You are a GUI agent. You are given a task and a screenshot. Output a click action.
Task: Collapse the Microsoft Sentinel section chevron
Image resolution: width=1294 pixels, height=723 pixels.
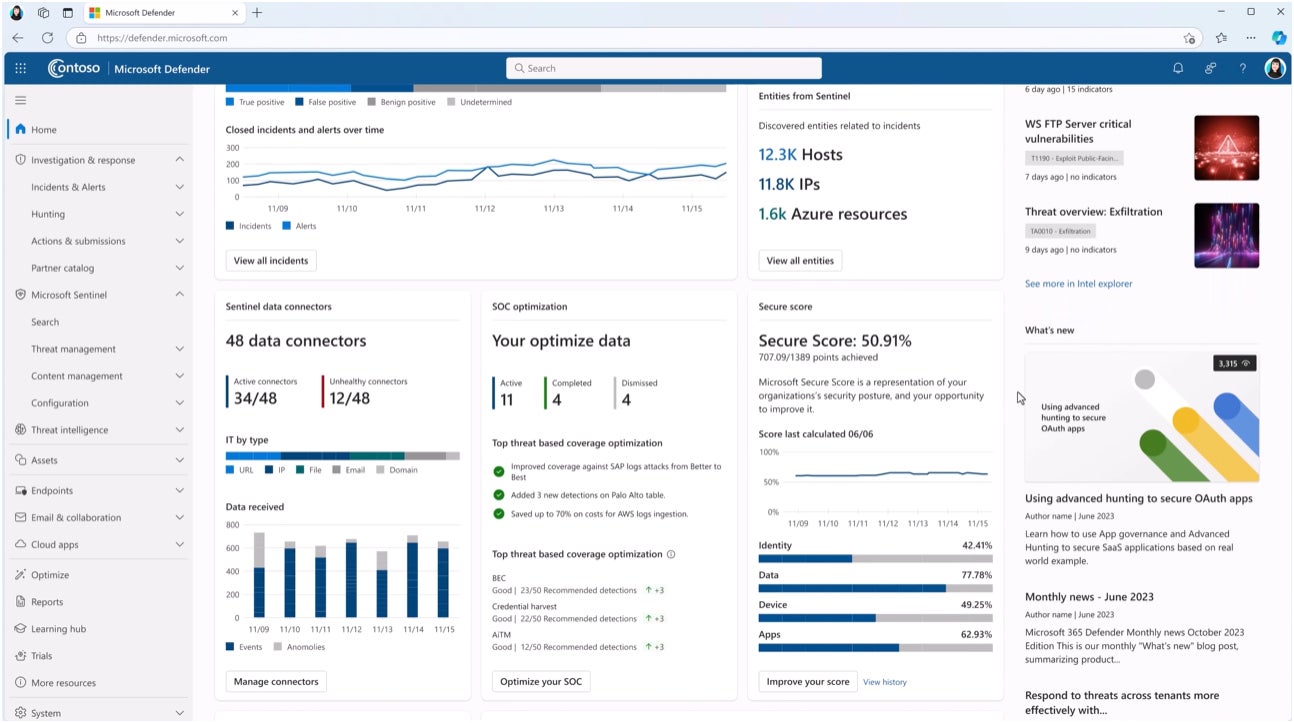pyautogui.click(x=180, y=295)
